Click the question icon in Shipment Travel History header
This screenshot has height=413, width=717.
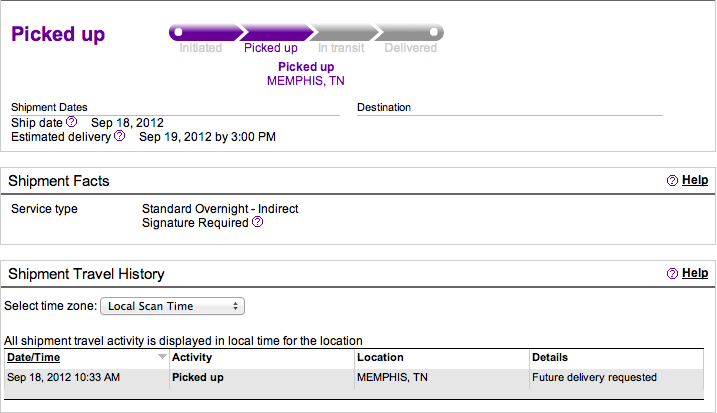(x=672, y=274)
